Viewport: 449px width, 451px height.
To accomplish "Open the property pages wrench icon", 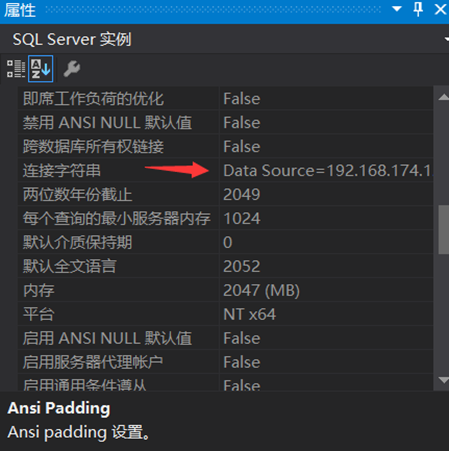I will [x=72, y=69].
